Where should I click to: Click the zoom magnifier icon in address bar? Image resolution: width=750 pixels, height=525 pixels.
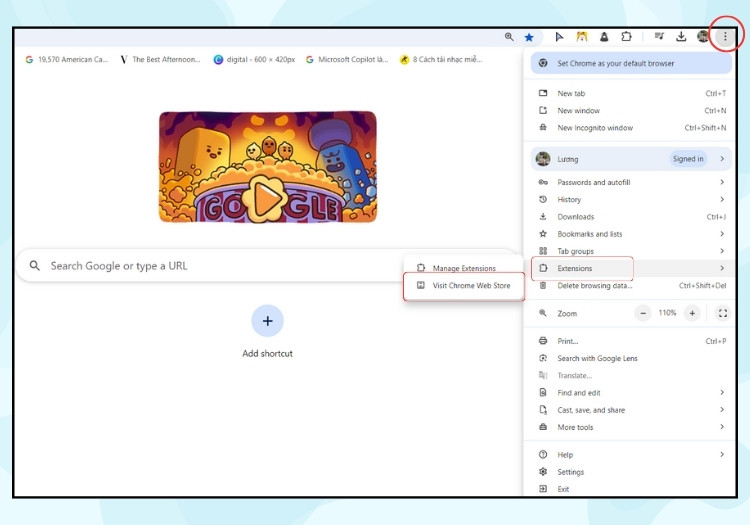click(509, 37)
